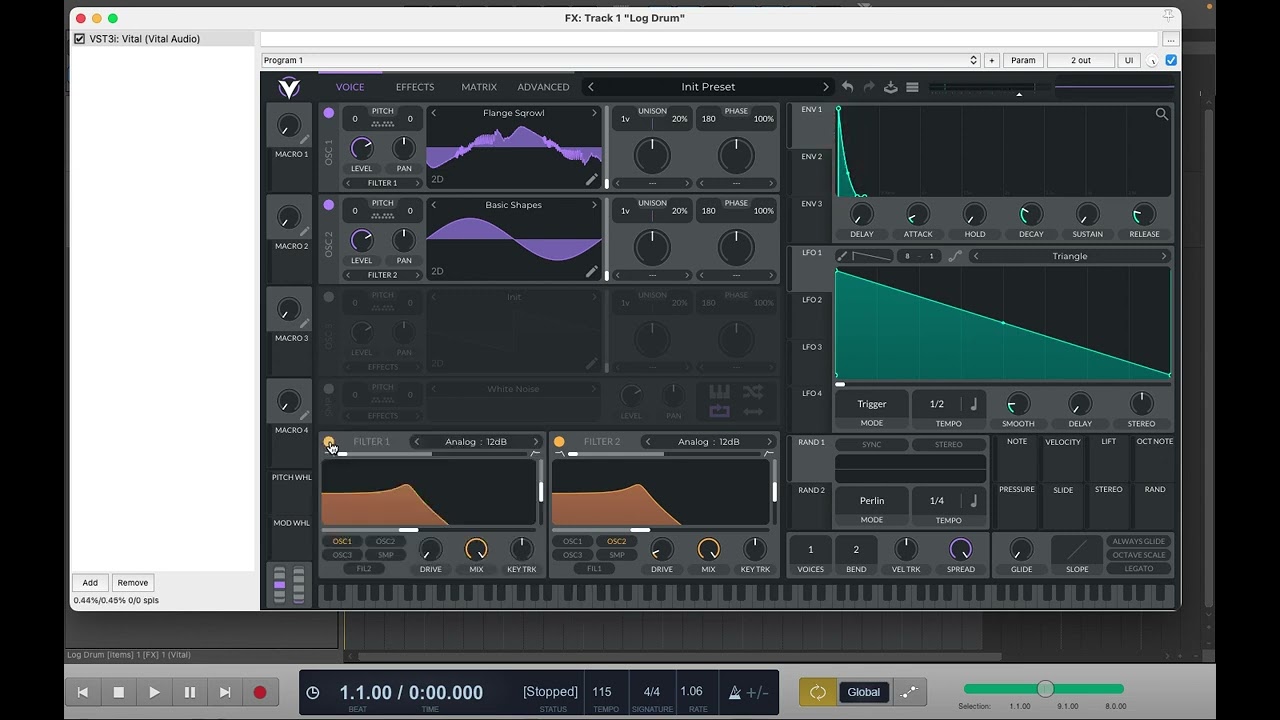This screenshot has width=1280, height=720.
Task: Toggle Filter 2 power button
Action: point(559,441)
